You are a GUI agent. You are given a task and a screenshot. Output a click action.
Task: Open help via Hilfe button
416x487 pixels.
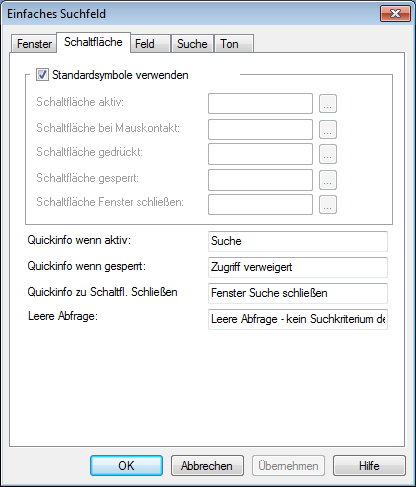point(369,466)
